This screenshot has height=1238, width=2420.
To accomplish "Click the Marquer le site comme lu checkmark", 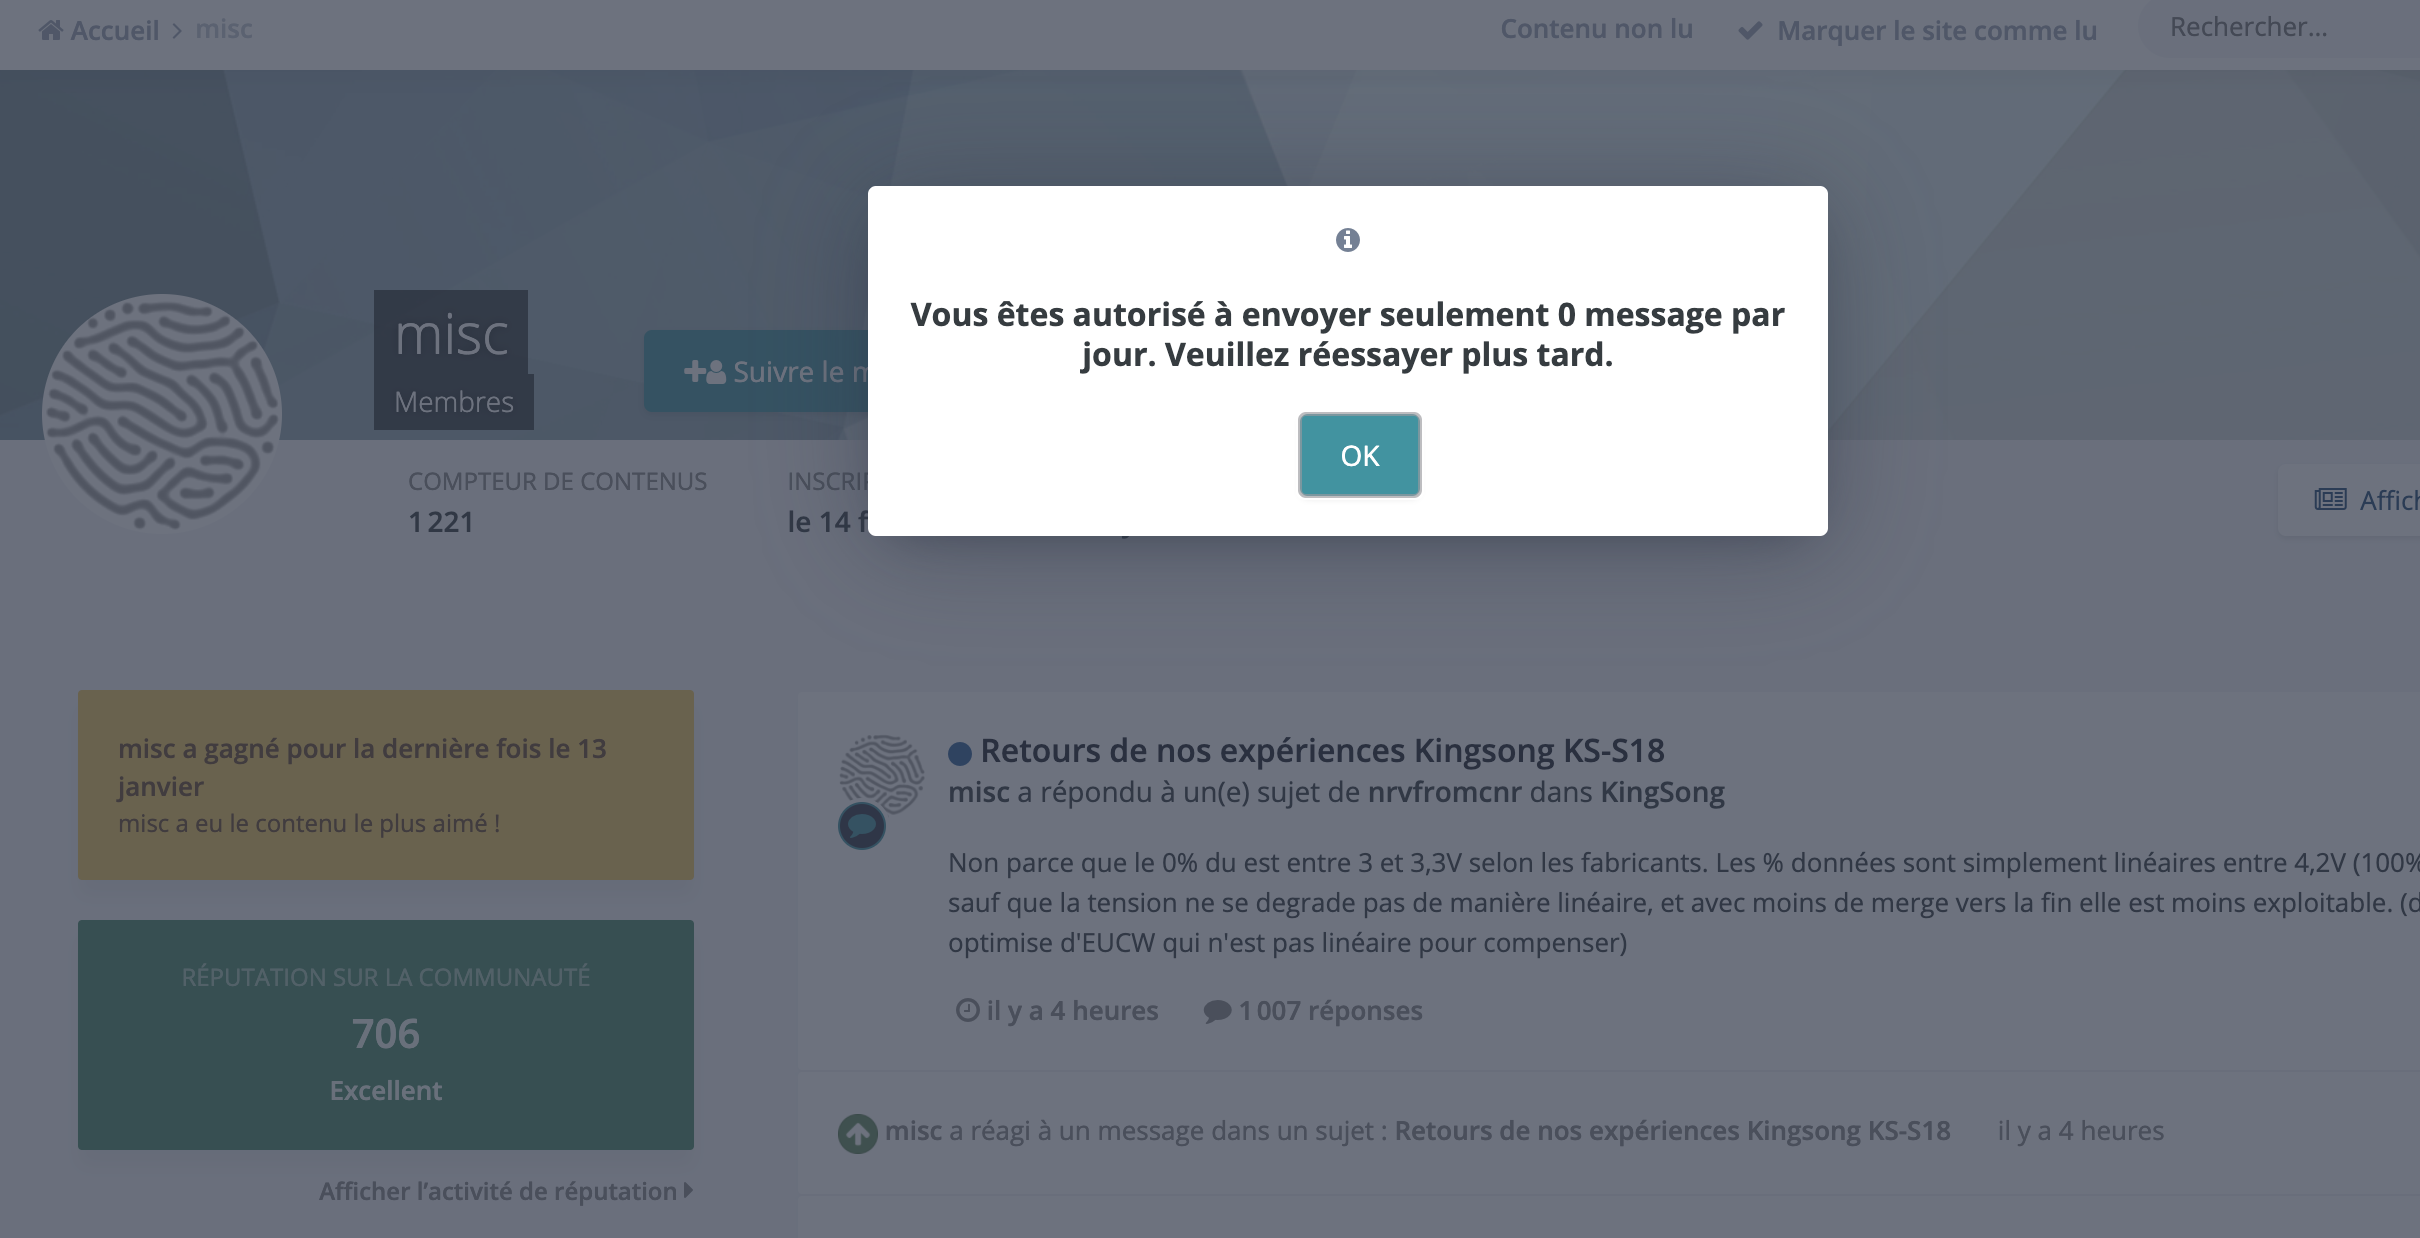I will point(1750,31).
